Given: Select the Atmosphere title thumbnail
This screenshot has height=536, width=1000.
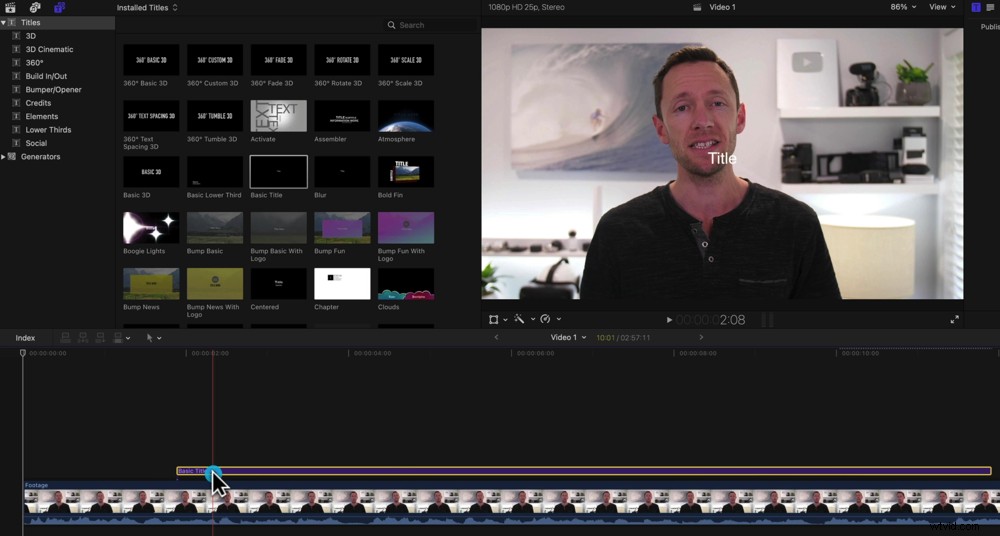Looking at the screenshot, I should [406, 116].
